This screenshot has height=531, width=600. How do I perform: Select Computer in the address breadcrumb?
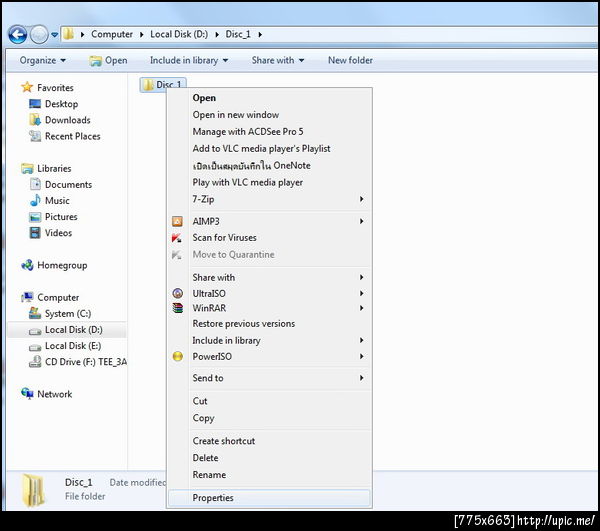click(x=112, y=34)
